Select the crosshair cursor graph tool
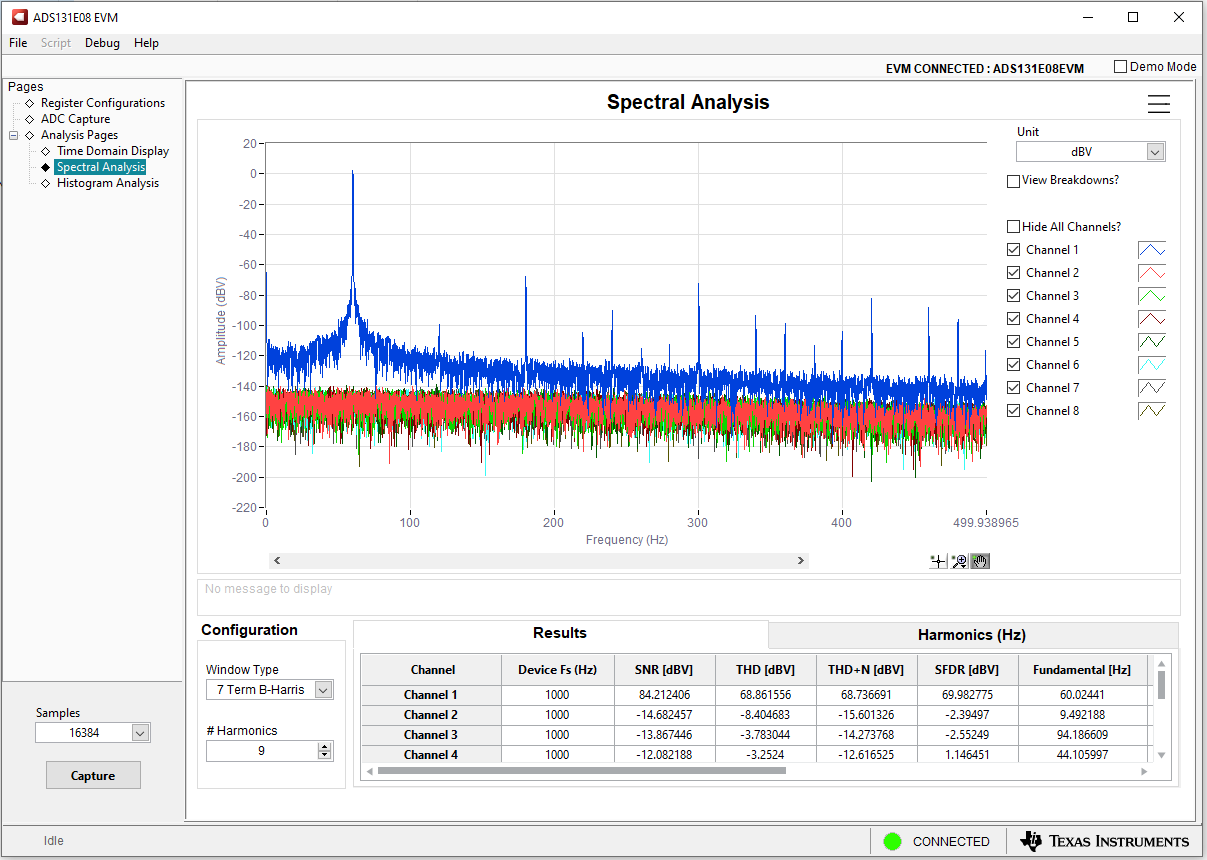1207x860 pixels. 938,561
